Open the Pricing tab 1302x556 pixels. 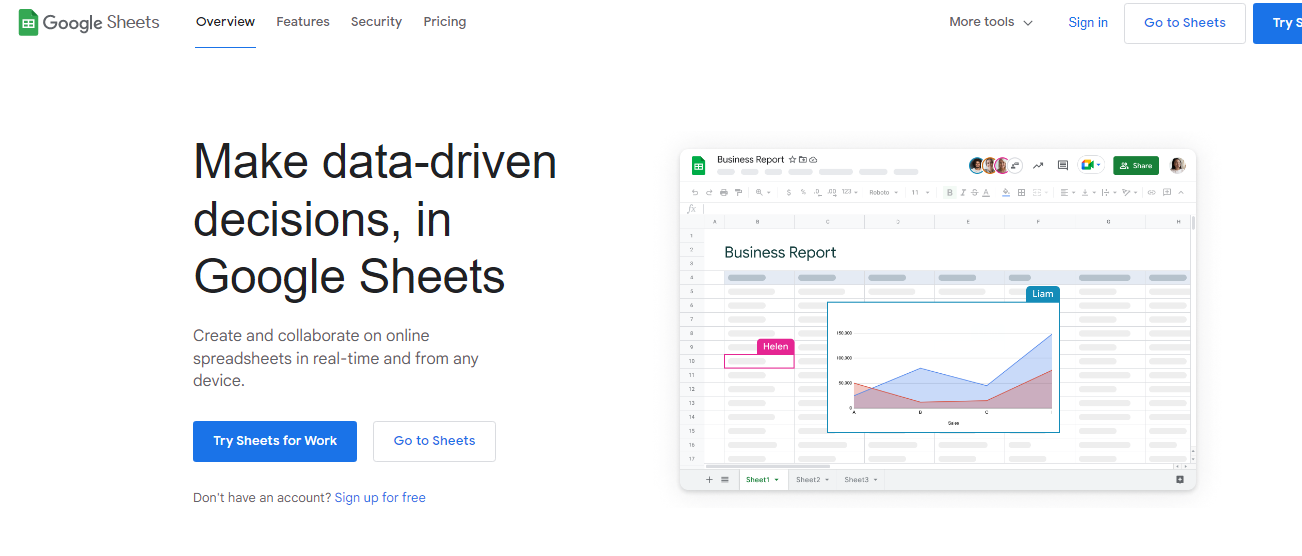[x=444, y=21]
